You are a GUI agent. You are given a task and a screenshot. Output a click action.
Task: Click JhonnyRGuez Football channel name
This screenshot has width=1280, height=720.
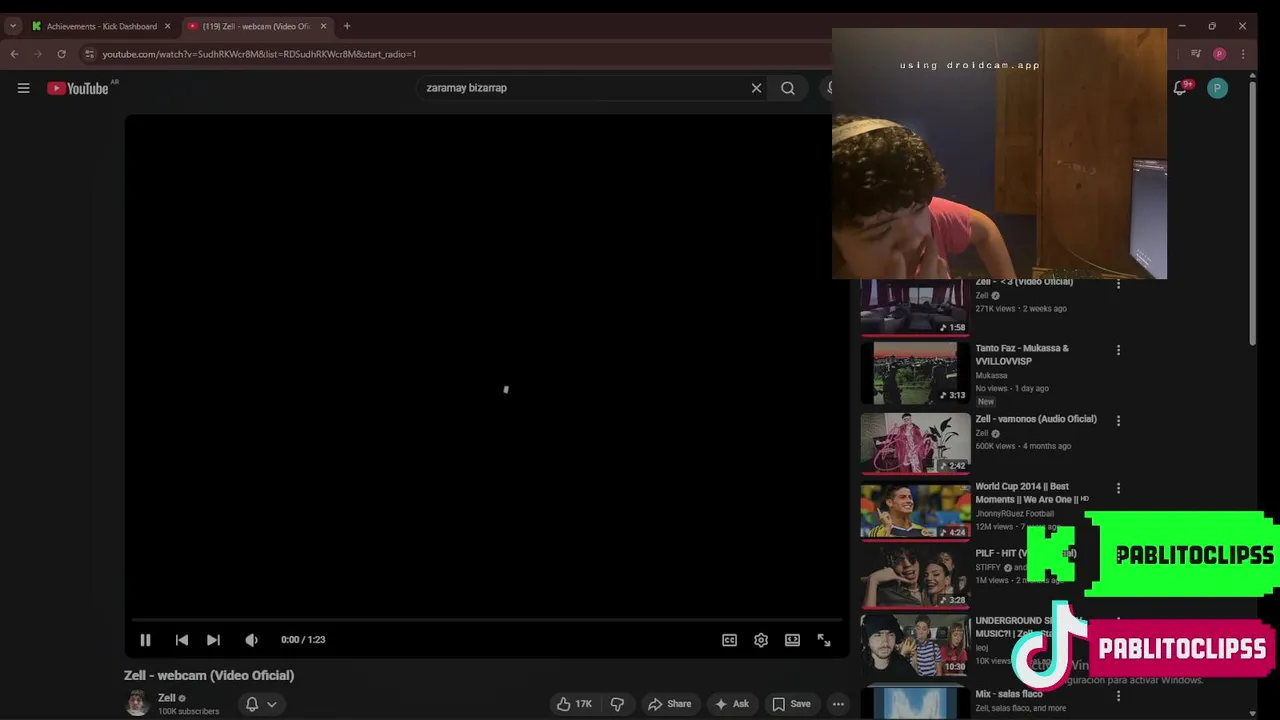coord(1015,514)
